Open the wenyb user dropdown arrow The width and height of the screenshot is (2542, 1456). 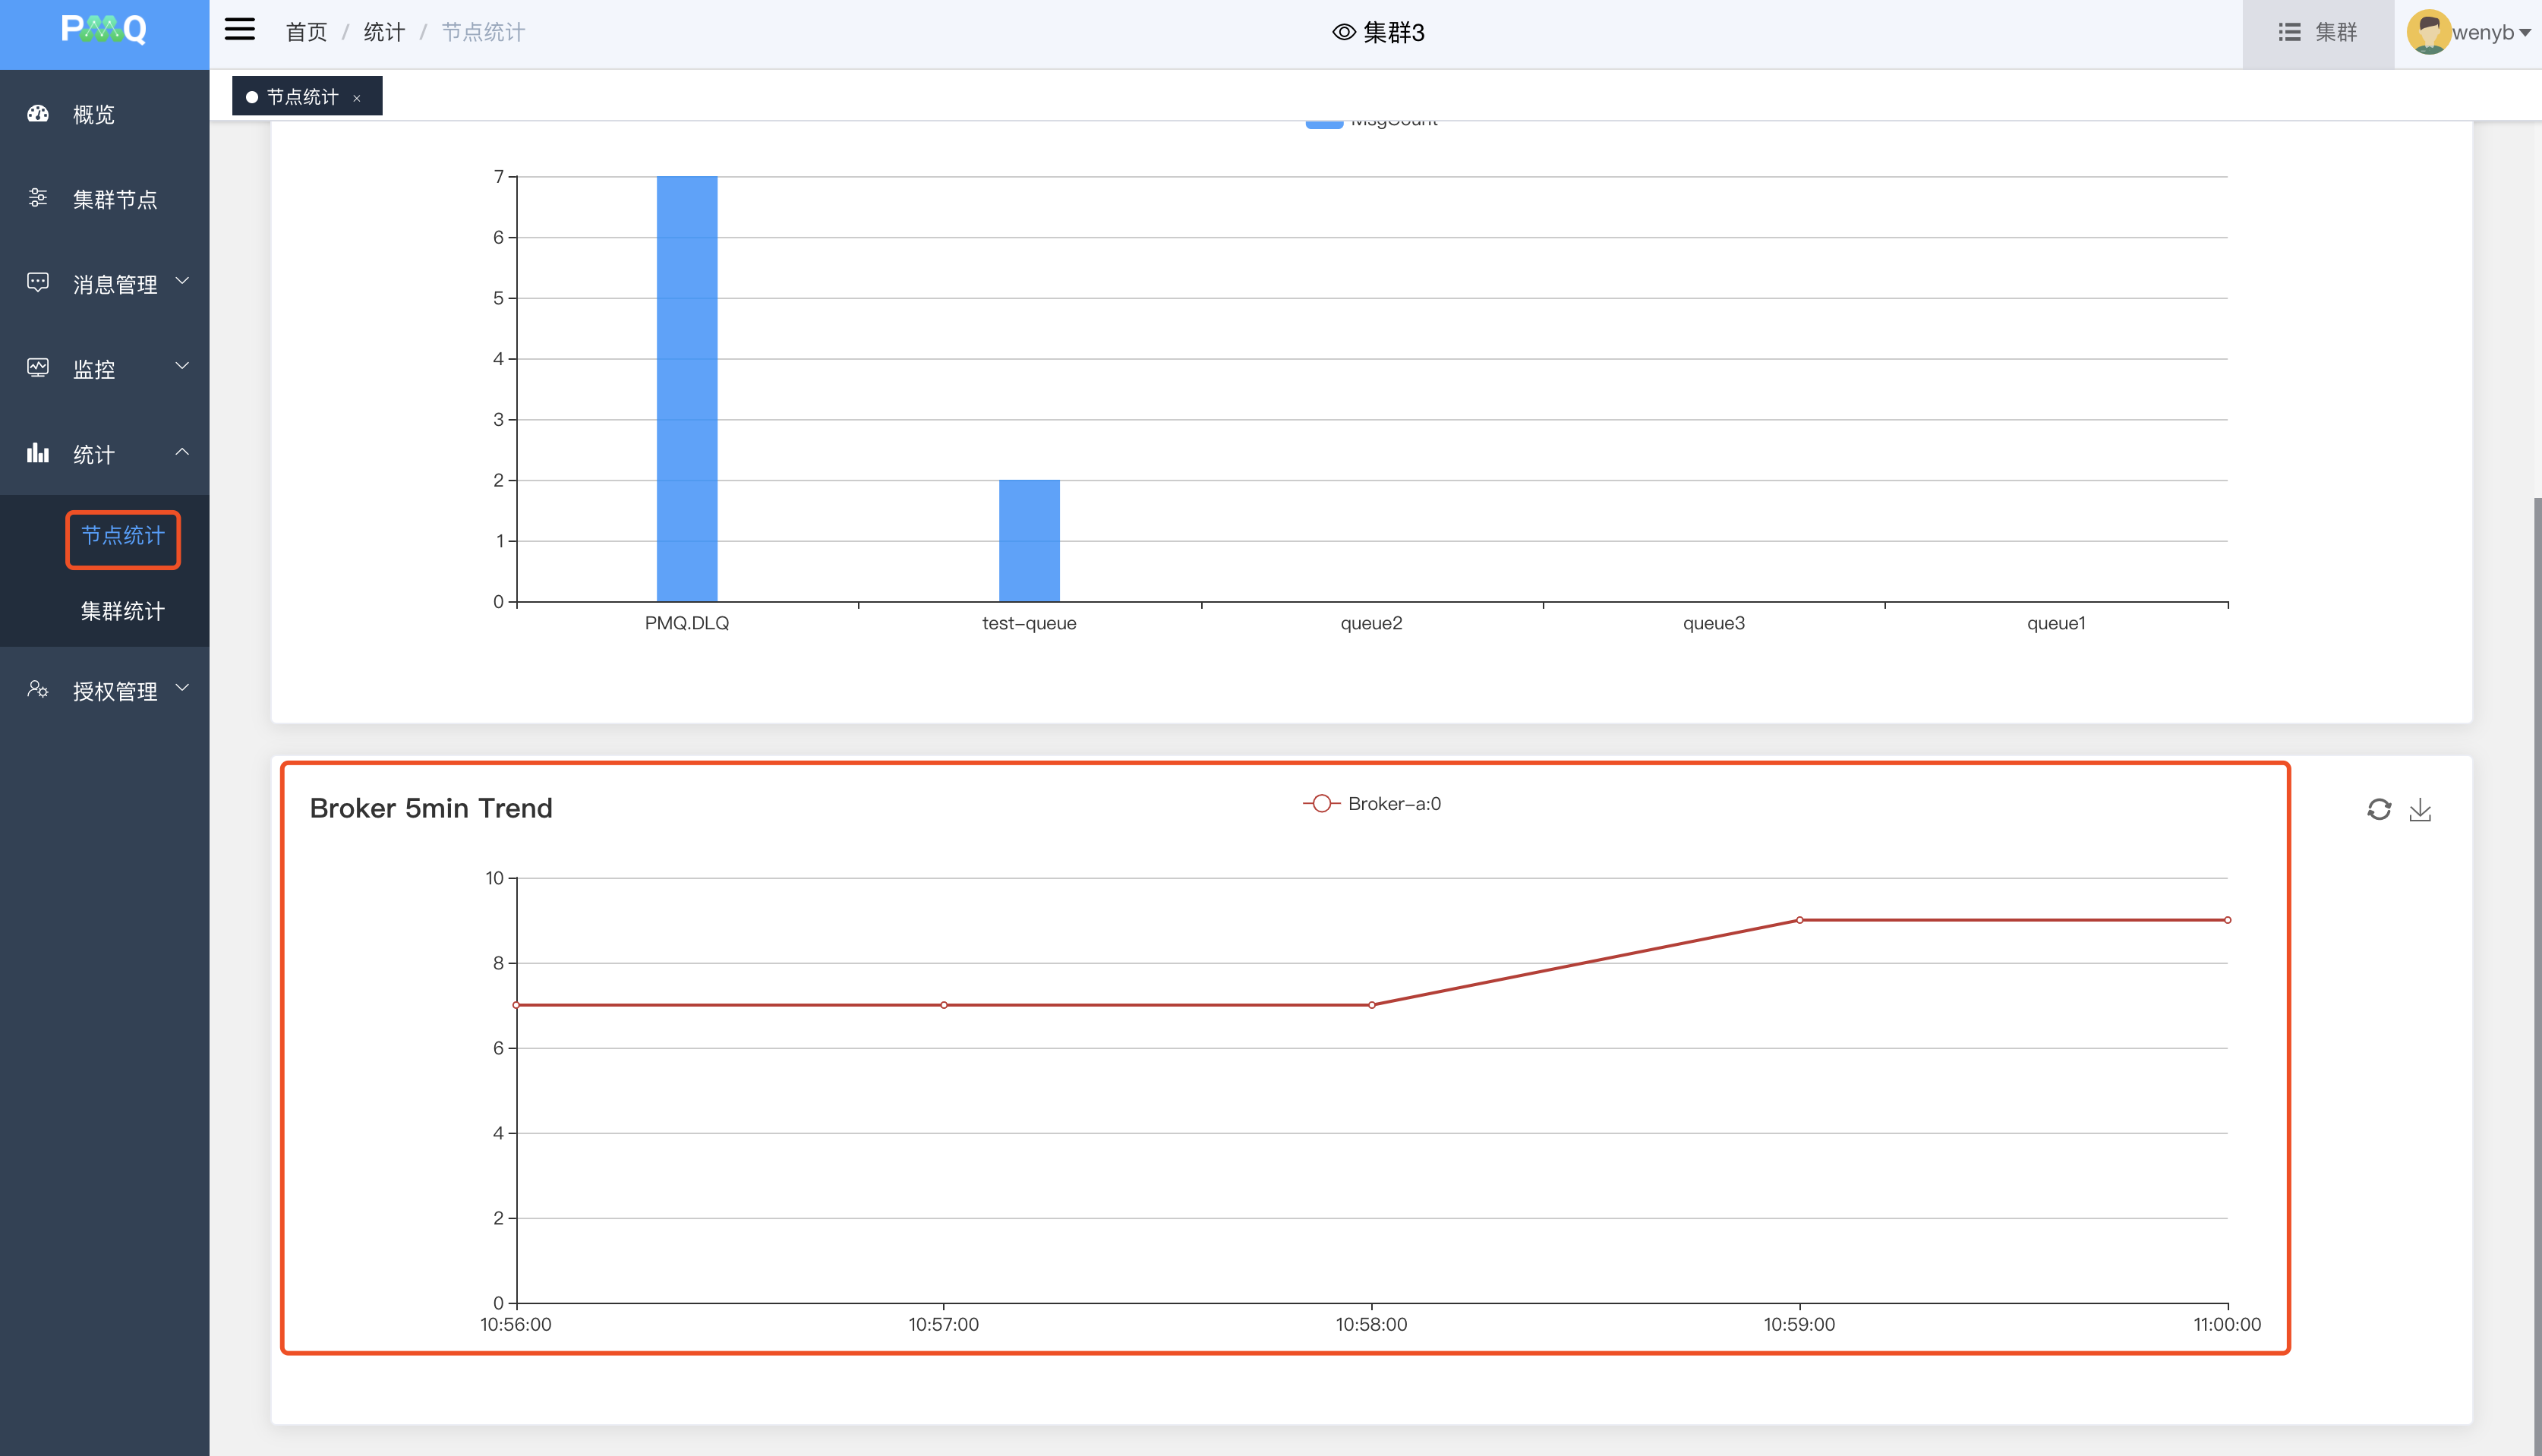(x=2524, y=33)
